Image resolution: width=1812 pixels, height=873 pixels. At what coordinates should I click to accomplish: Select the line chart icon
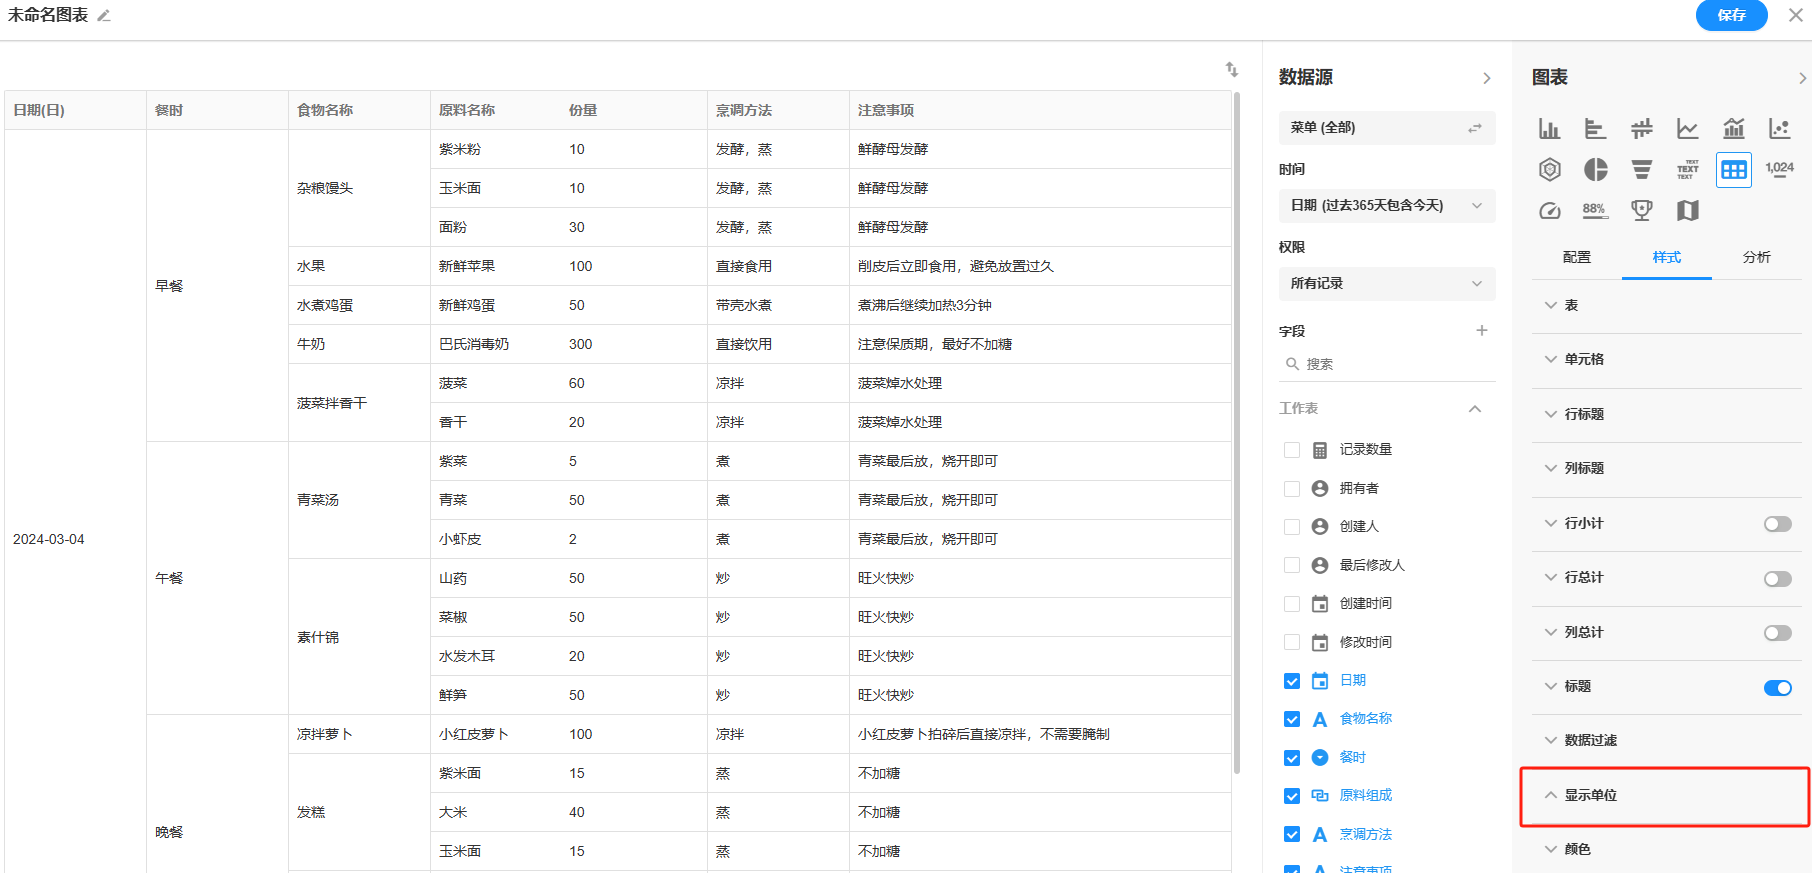(x=1687, y=129)
